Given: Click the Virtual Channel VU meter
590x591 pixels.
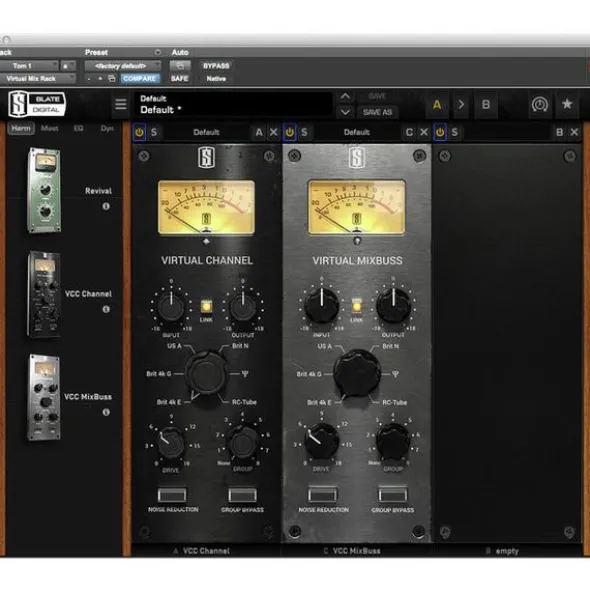Looking at the screenshot, I should (206, 208).
